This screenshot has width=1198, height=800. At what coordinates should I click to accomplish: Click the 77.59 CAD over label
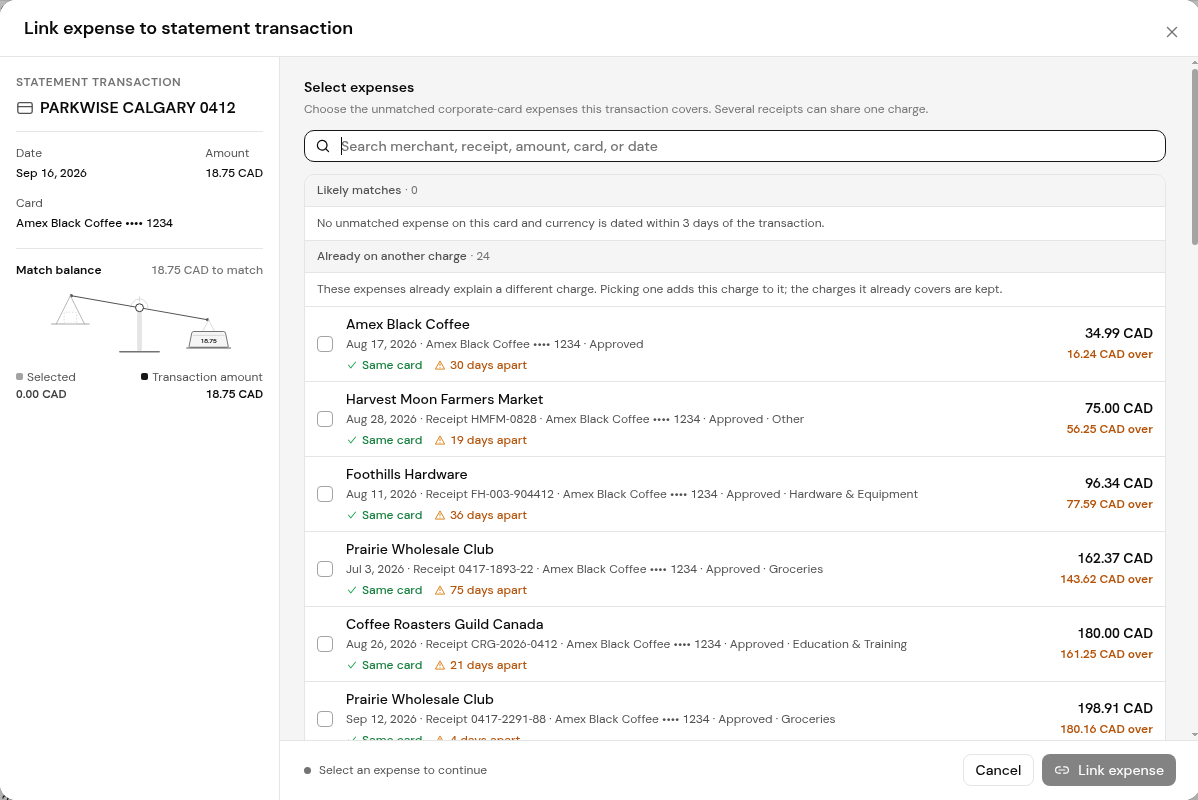[1109, 504]
